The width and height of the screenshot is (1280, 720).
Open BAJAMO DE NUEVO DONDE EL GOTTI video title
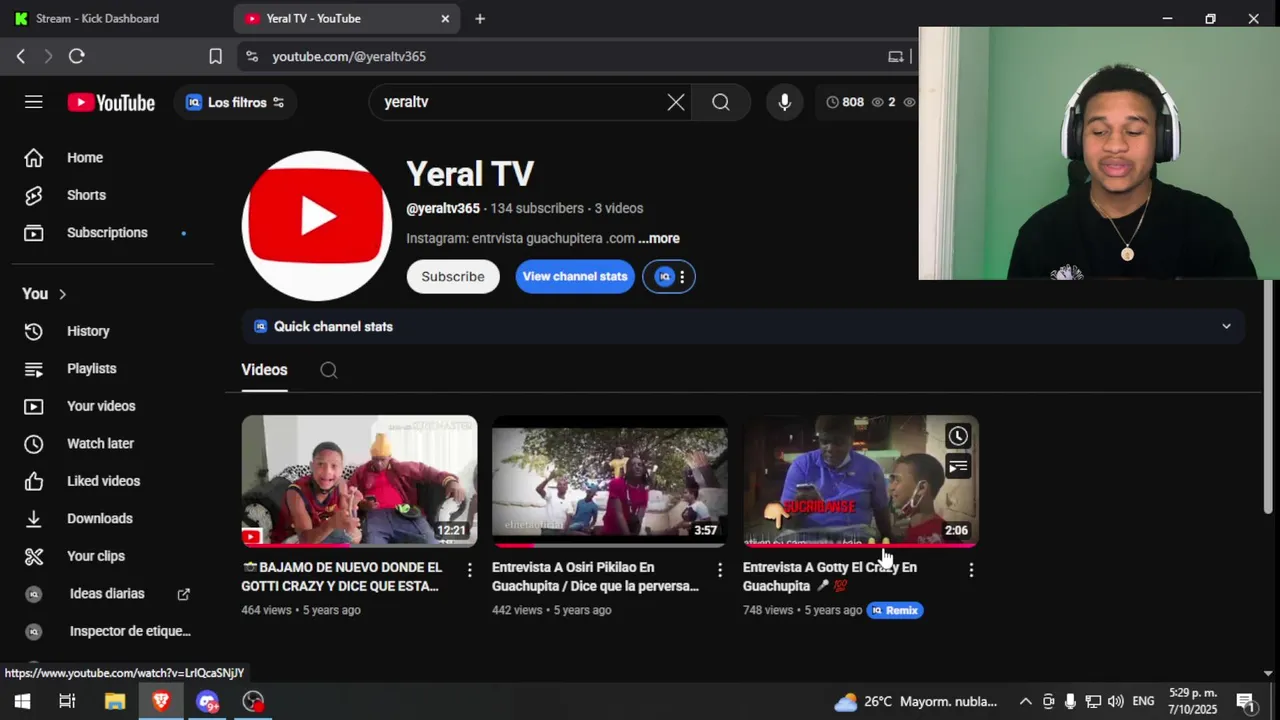pyautogui.click(x=342, y=576)
